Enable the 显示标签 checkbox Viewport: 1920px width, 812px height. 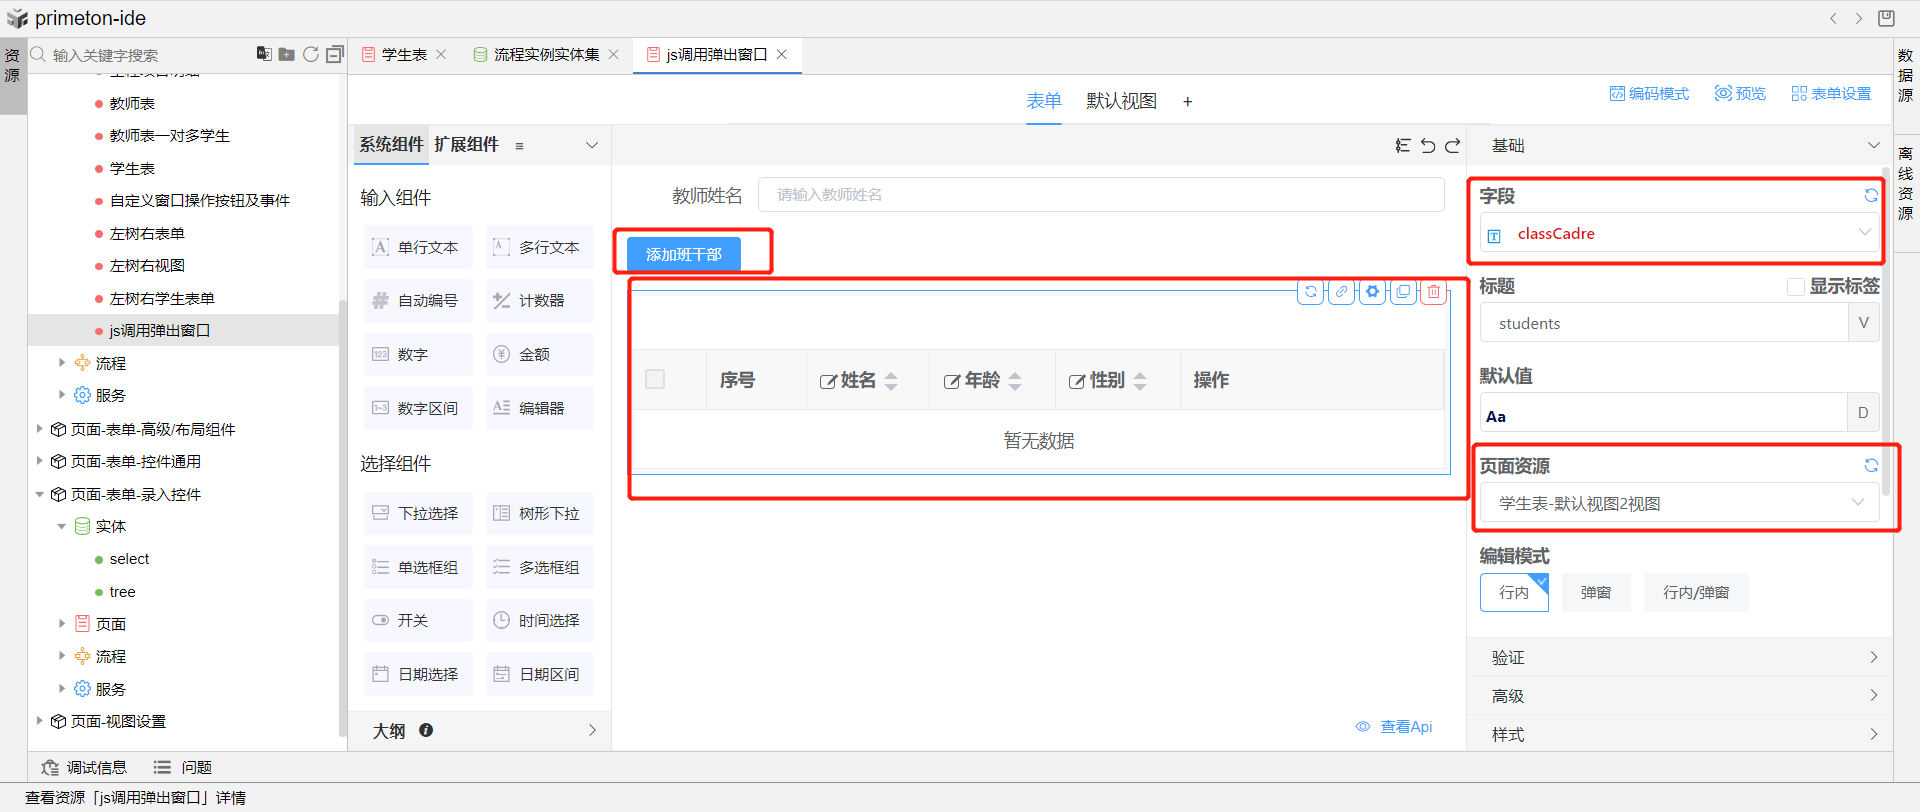1796,287
